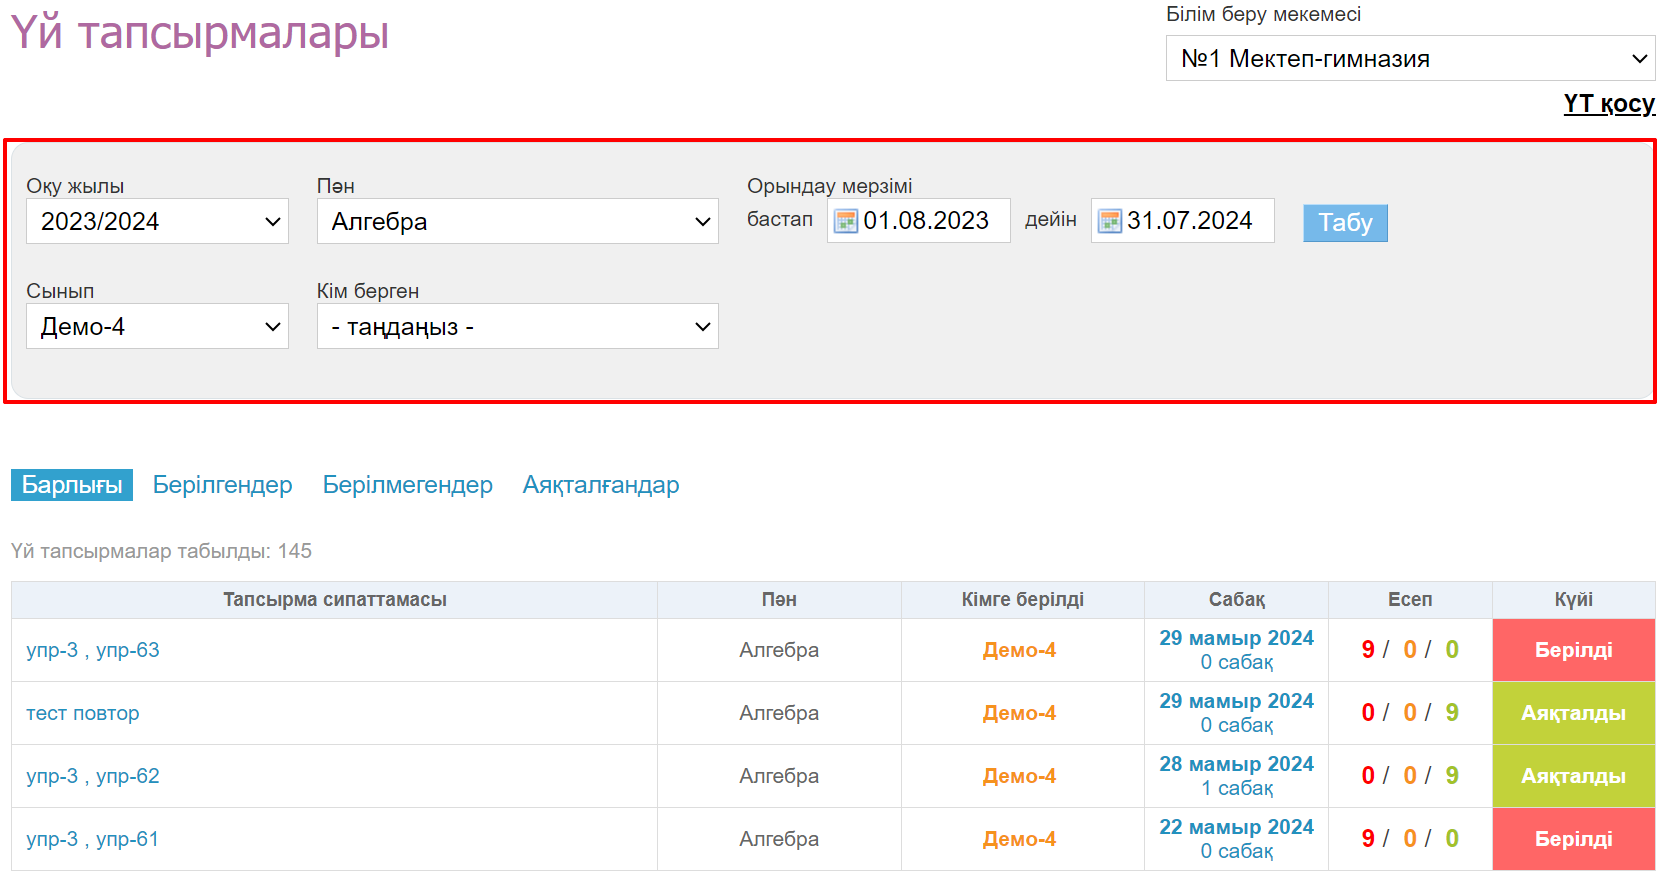The width and height of the screenshot is (1661, 871).
Task: Select the Берілмегендер tab
Action: 407,485
